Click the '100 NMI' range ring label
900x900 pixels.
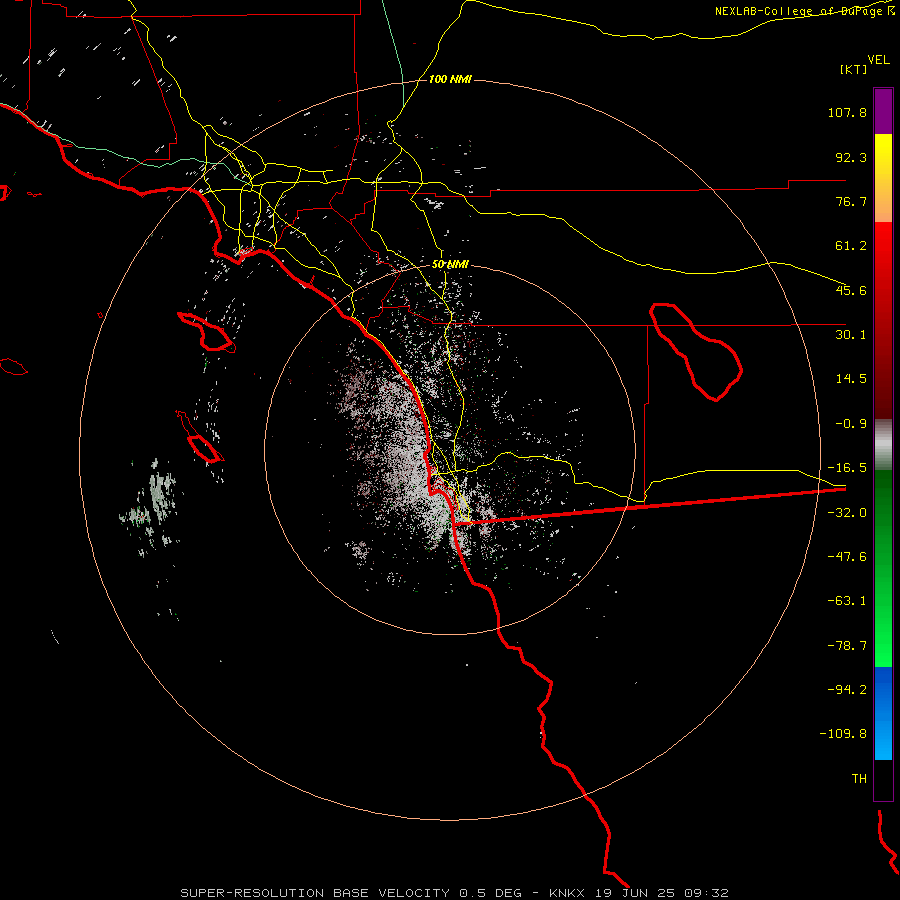(450, 79)
